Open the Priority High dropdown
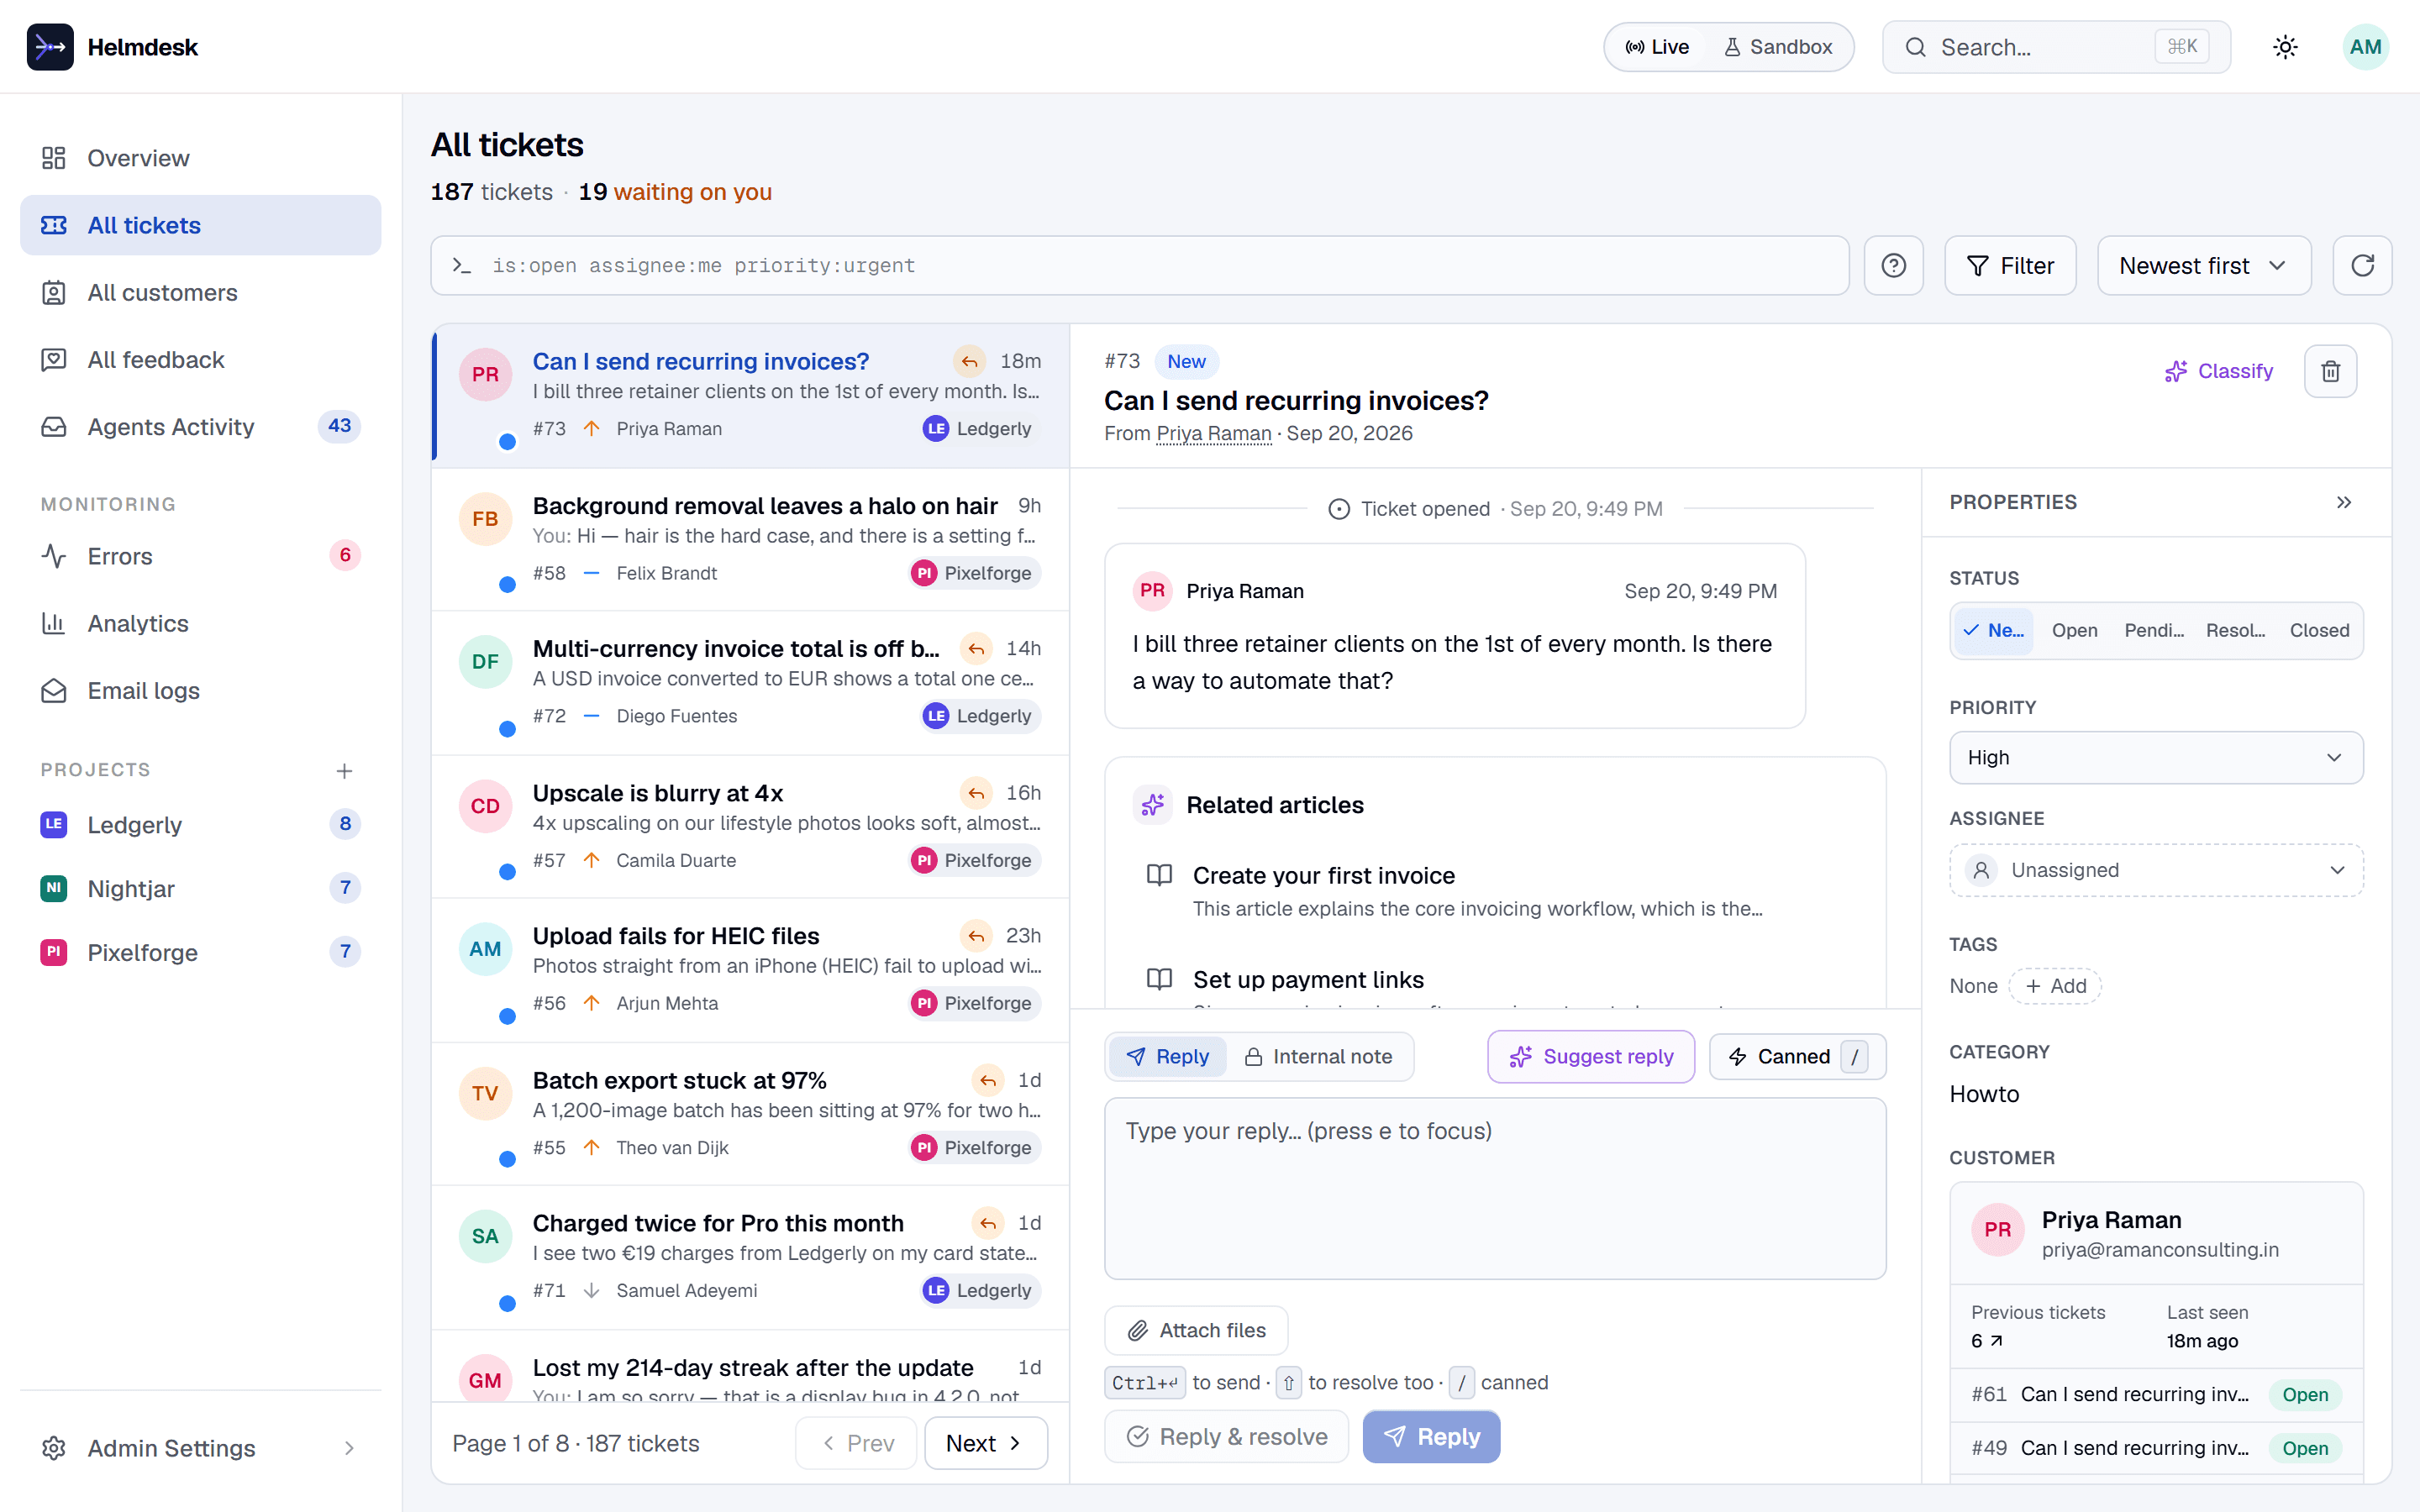The width and height of the screenshot is (2420, 1512). [2155, 757]
